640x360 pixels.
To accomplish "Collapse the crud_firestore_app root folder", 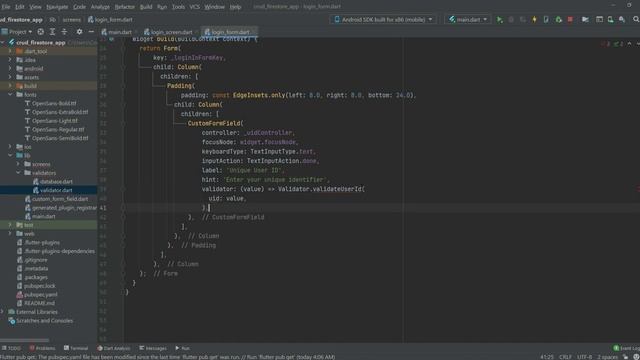I will tap(3, 42).
